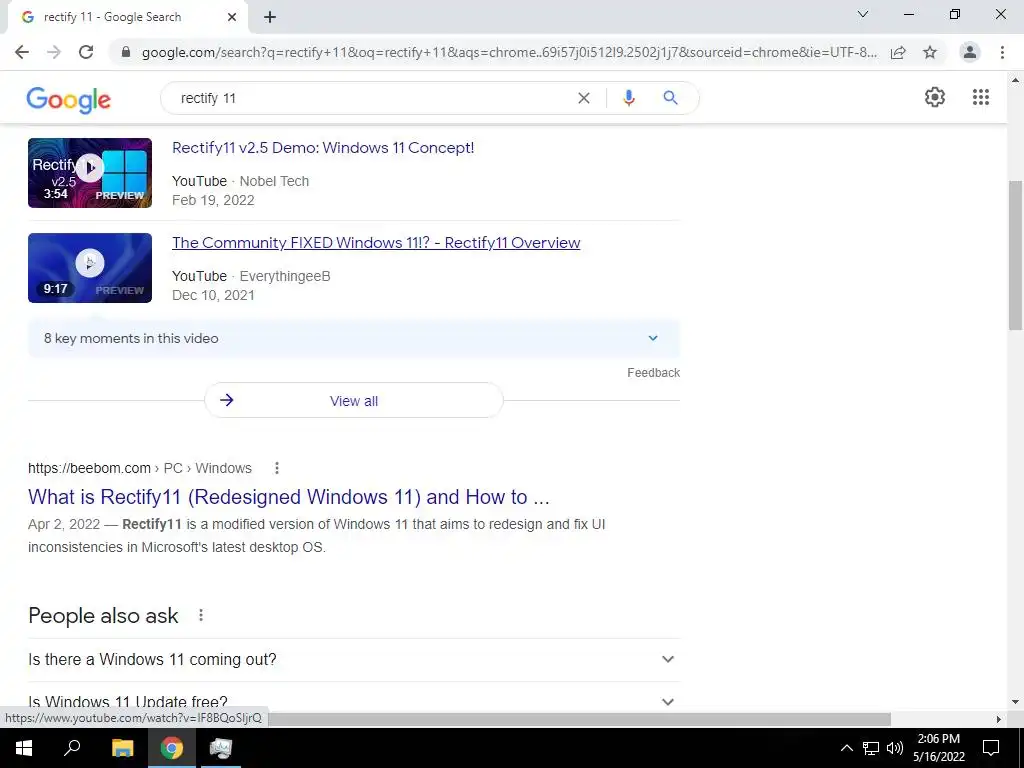The width and height of the screenshot is (1024, 768).
Task: Reload the page with the refresh icon
Action: (x=86, y=52)
